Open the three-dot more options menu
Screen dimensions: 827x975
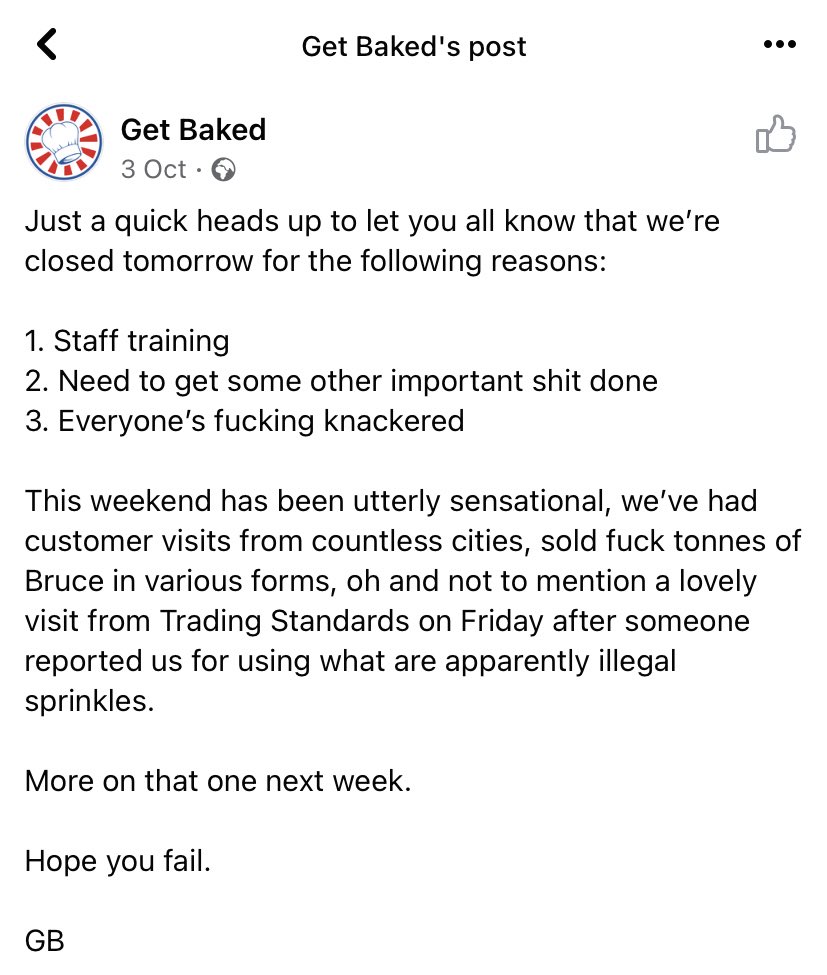pos(779,45)
